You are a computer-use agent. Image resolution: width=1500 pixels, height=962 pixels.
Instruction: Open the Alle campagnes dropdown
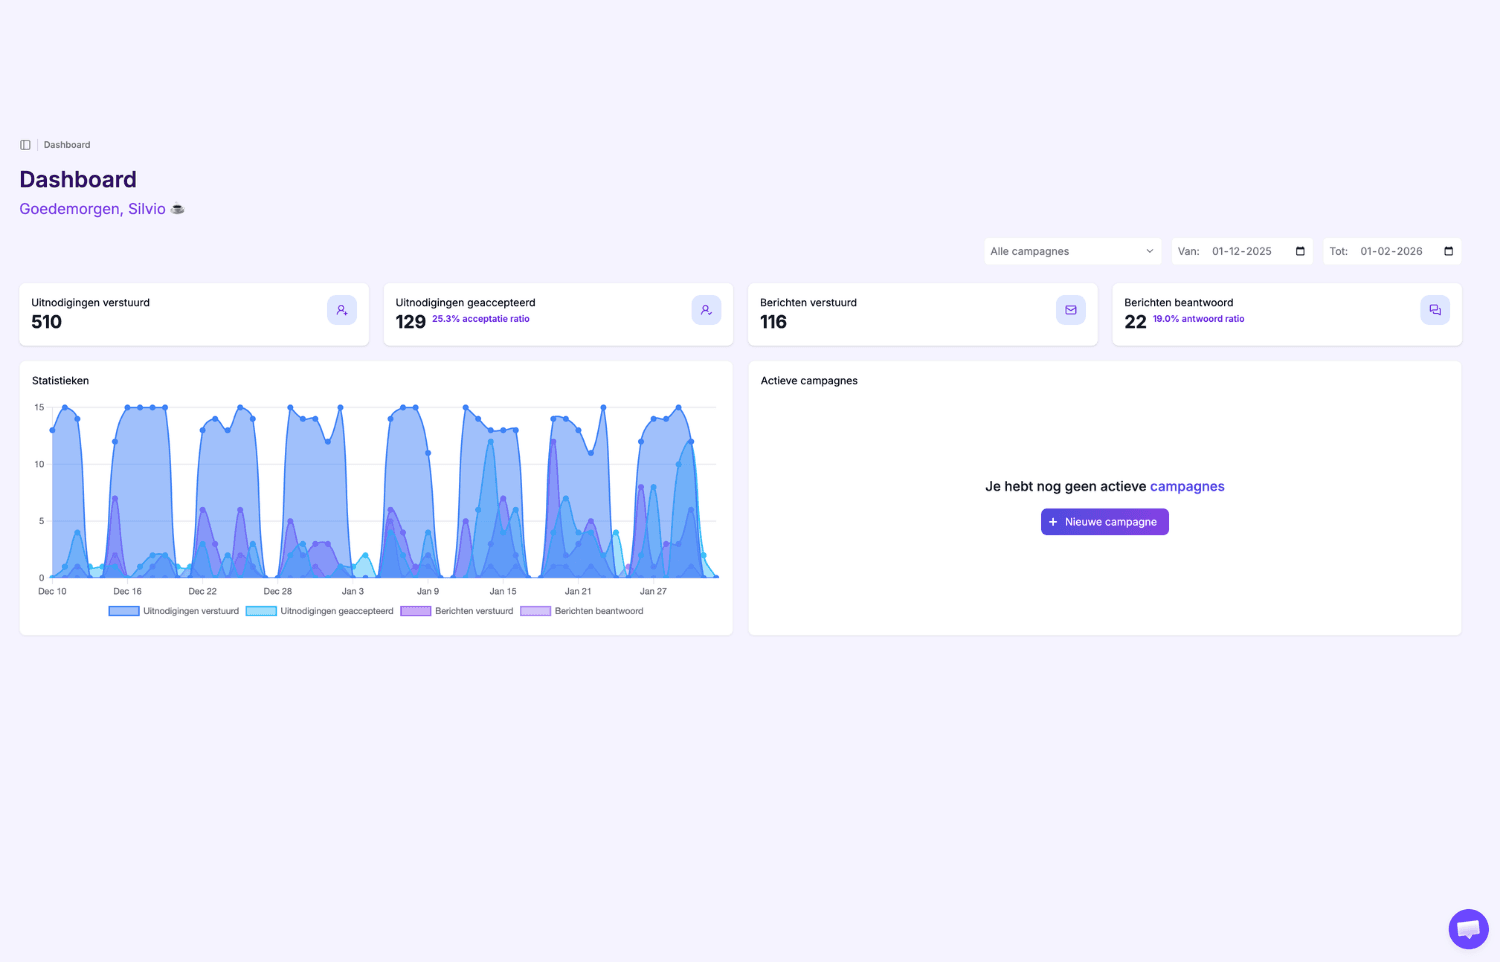click(x=1072, y=251)
